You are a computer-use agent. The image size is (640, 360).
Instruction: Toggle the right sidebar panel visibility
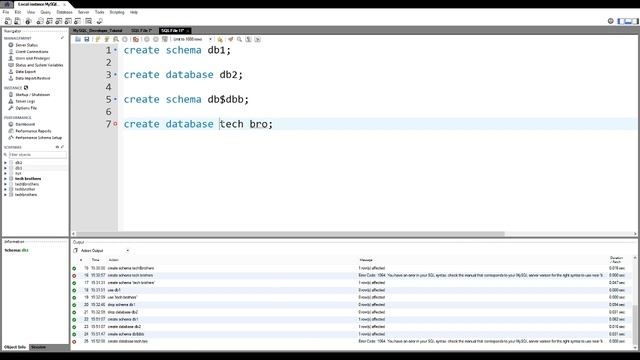point(636,21)
